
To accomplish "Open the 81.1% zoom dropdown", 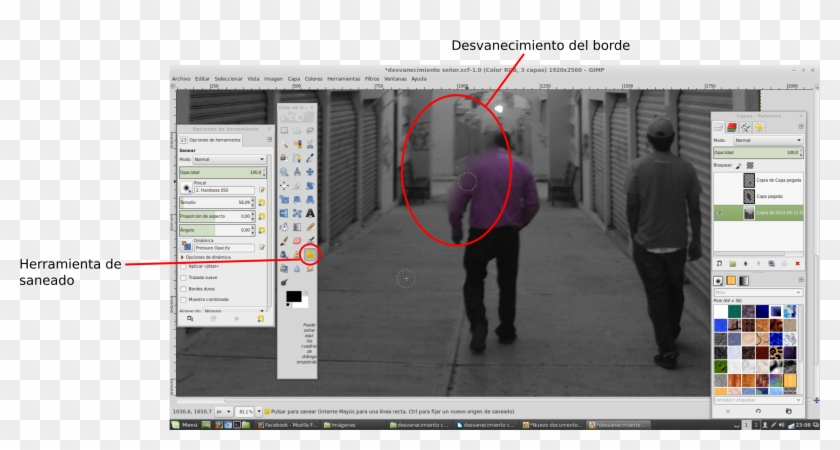I will [259, 411].
